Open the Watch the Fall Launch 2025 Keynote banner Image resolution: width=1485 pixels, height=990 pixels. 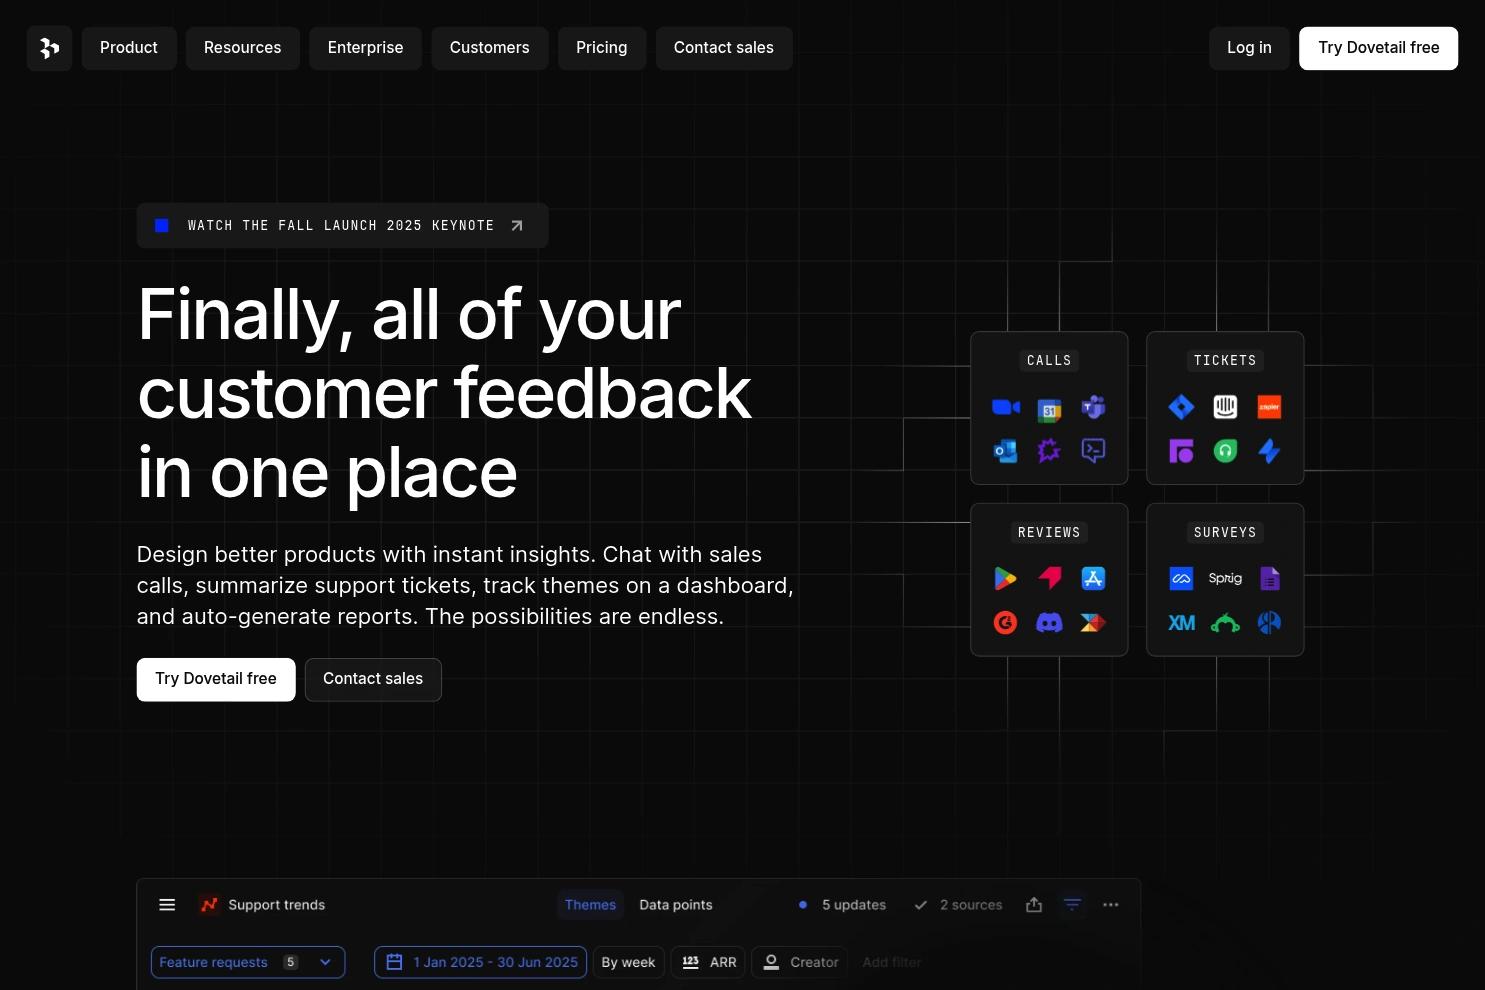(342, 226)
